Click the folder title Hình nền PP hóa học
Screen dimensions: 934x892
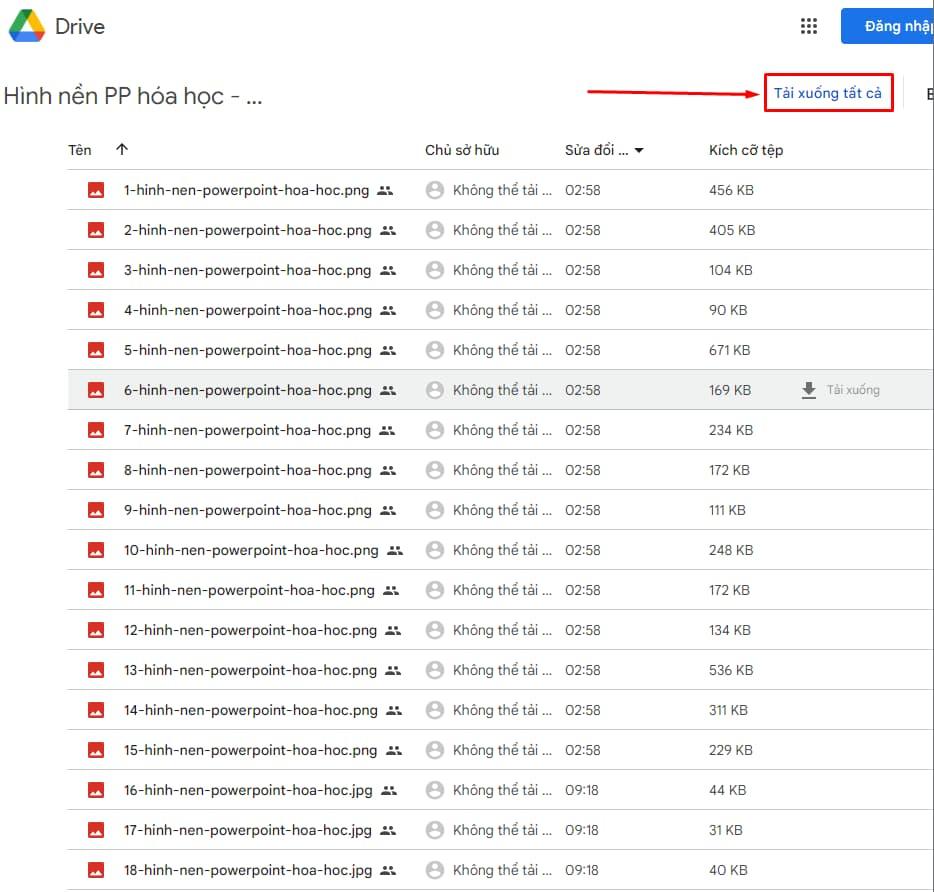pos(132,96)
